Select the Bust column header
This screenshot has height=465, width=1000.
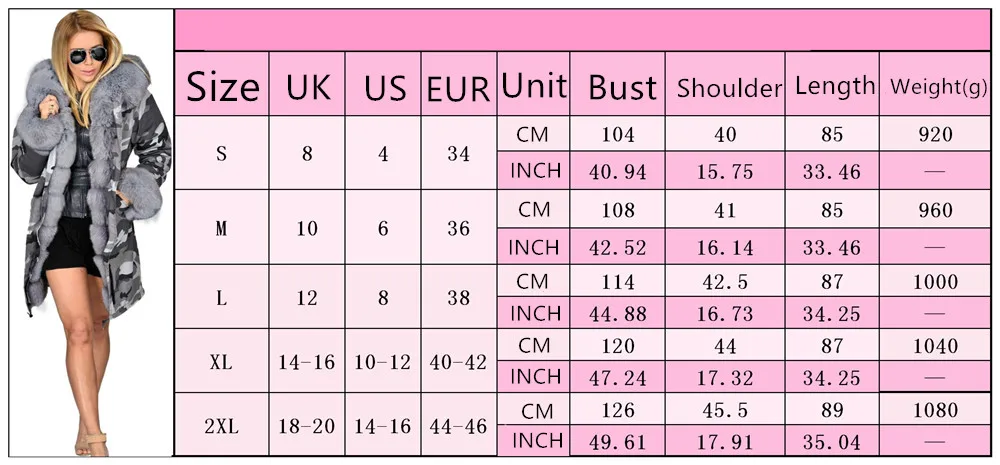click(622, 87)
